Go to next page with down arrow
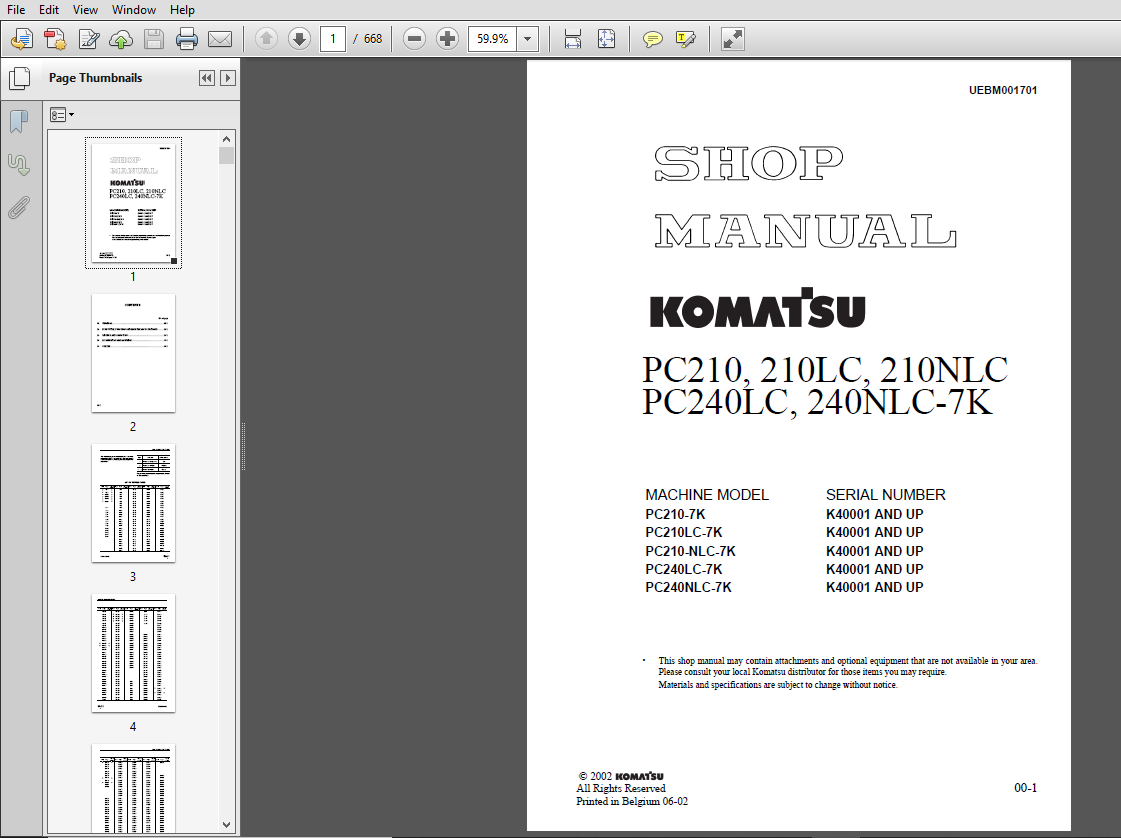The width and height of the screenshot is (1121, 838). (300, 39)
